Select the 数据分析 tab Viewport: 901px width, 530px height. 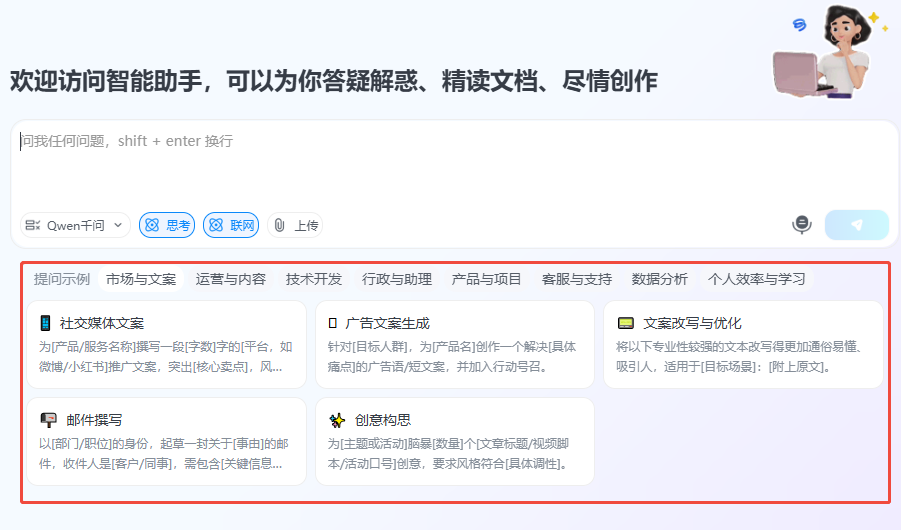[x=660, y=279]
